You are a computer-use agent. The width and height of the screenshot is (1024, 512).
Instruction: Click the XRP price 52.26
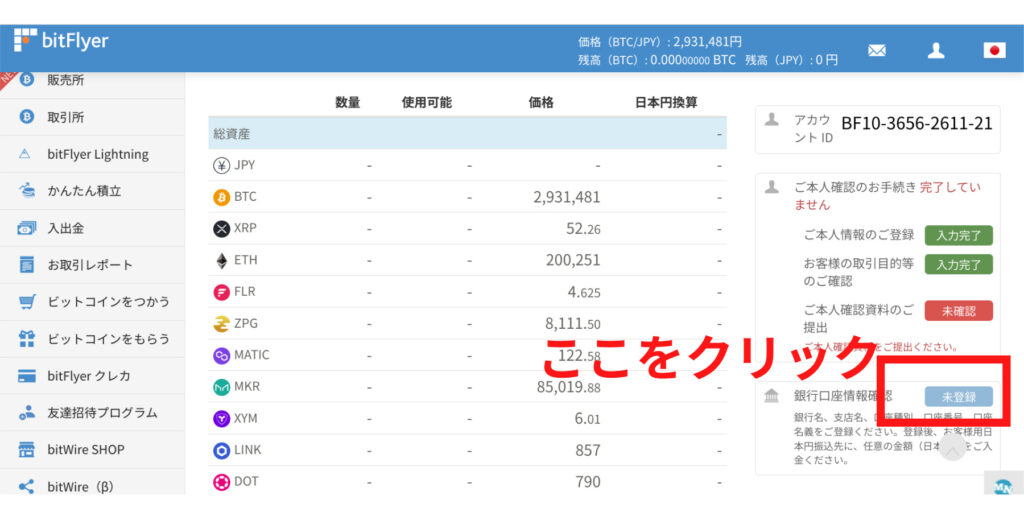pyautogui.click(x=584, y=229)
